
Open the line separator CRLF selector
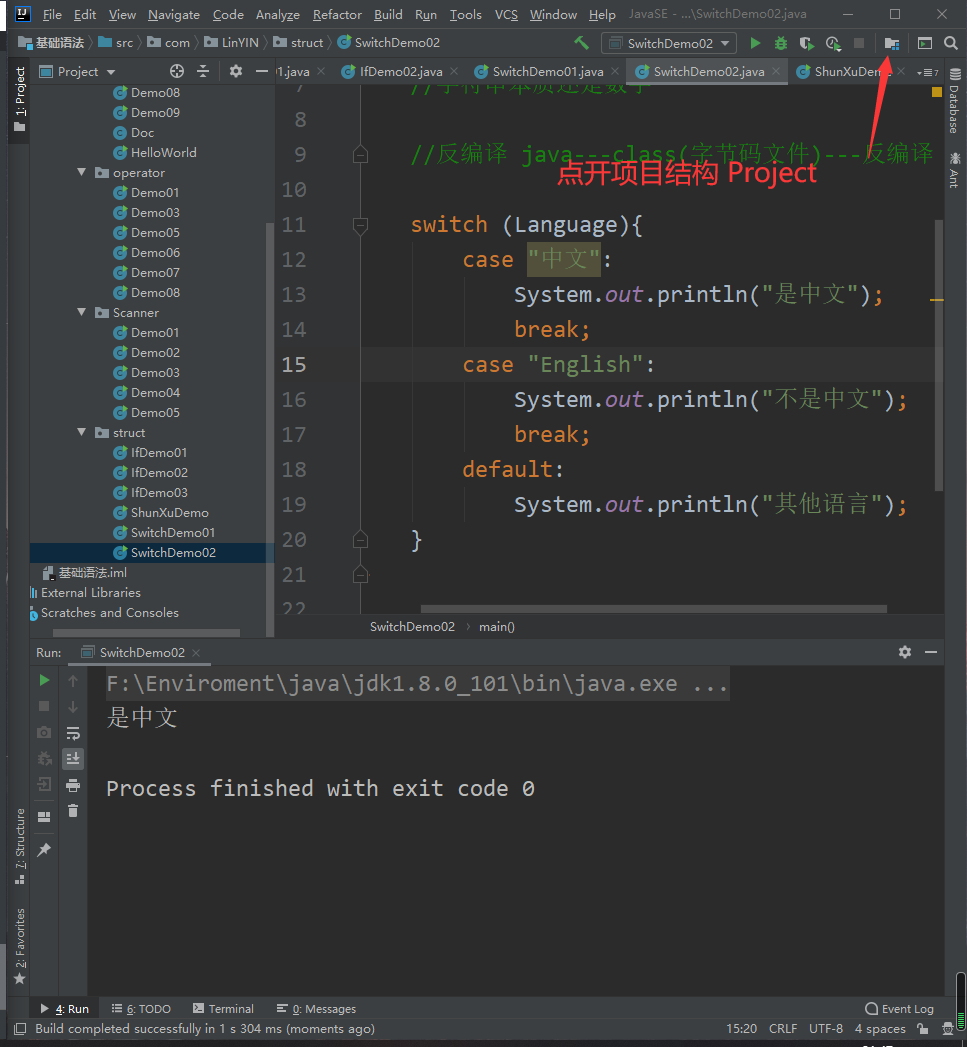click(x=783, y=1028)
